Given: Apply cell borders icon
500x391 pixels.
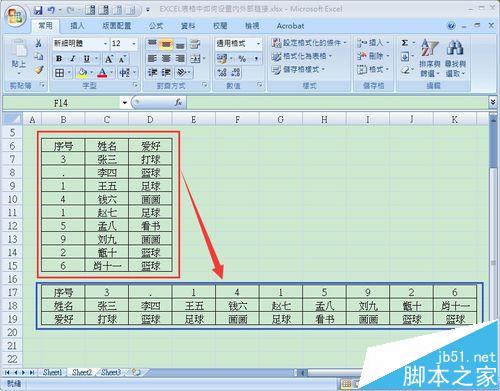Looking at the screenshot, I should coord(60,72).
